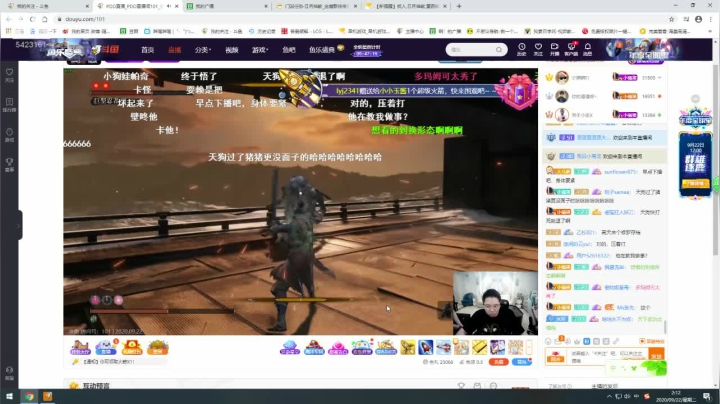
Task: Open the customer service headset icon in sidebar
Action: [9, 370]
